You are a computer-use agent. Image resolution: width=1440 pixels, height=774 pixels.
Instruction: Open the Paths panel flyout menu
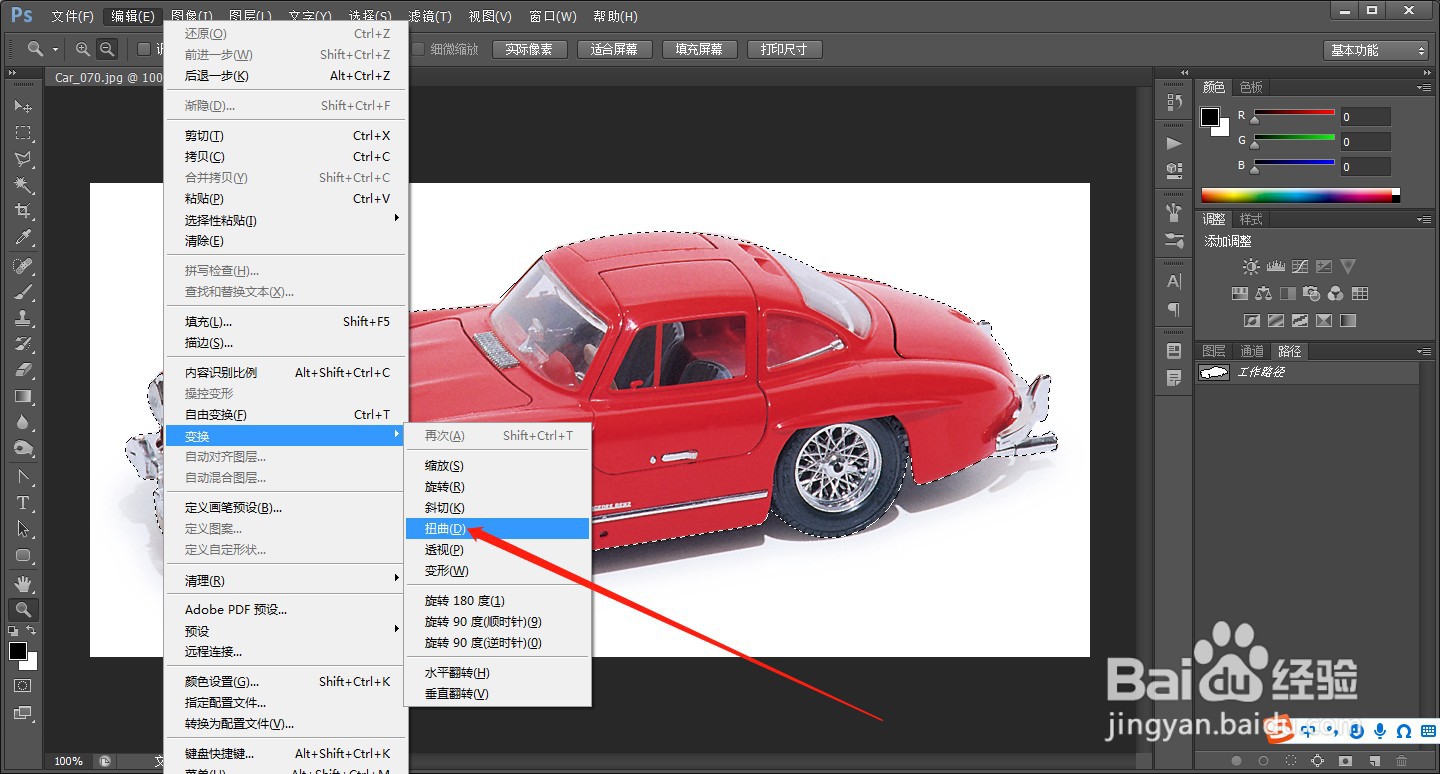(1424, 351)
